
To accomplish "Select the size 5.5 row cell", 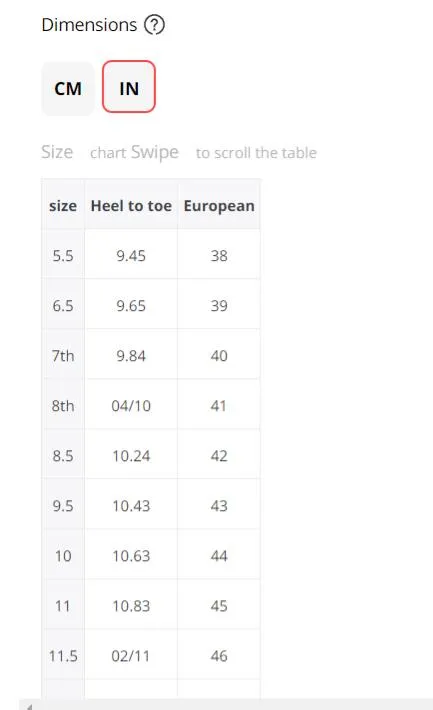I will 63,256.
